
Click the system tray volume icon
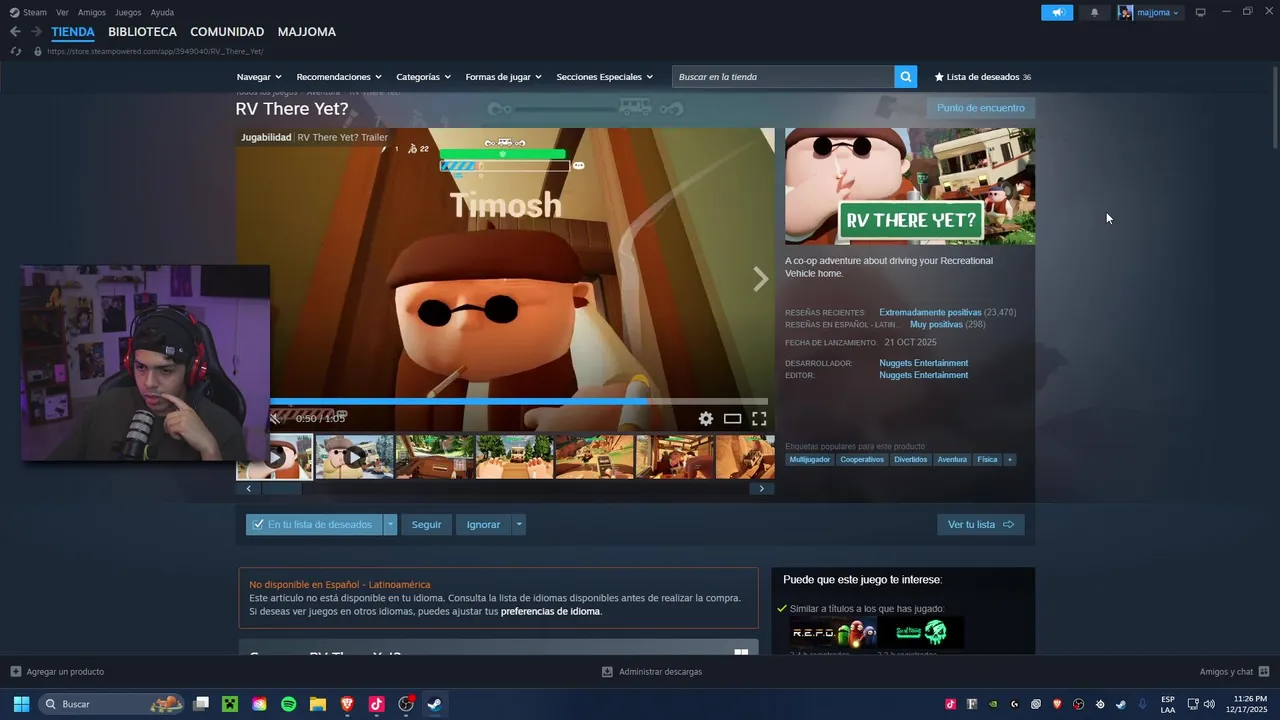coord(1209,704)
